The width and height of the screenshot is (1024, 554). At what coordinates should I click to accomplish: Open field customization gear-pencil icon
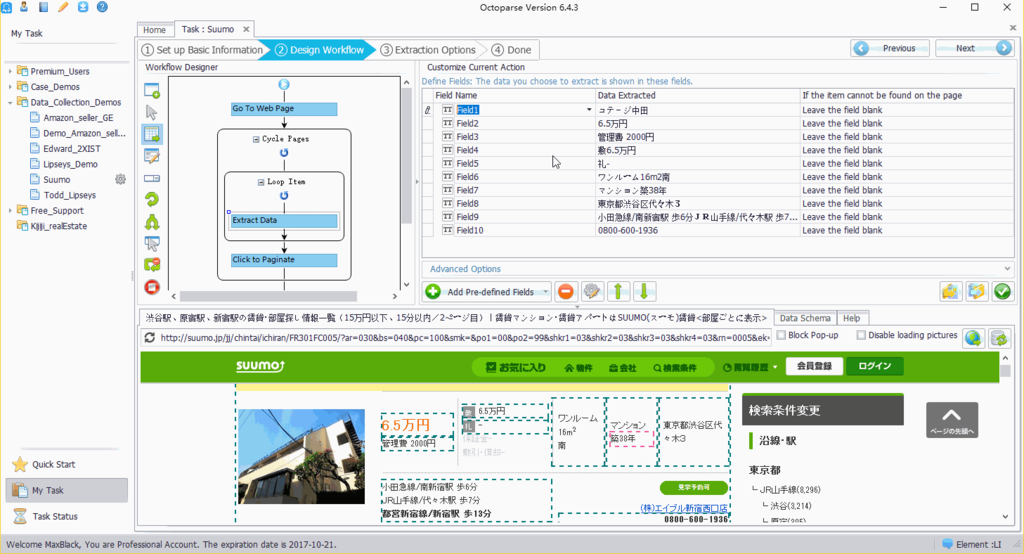coord(592,292)
